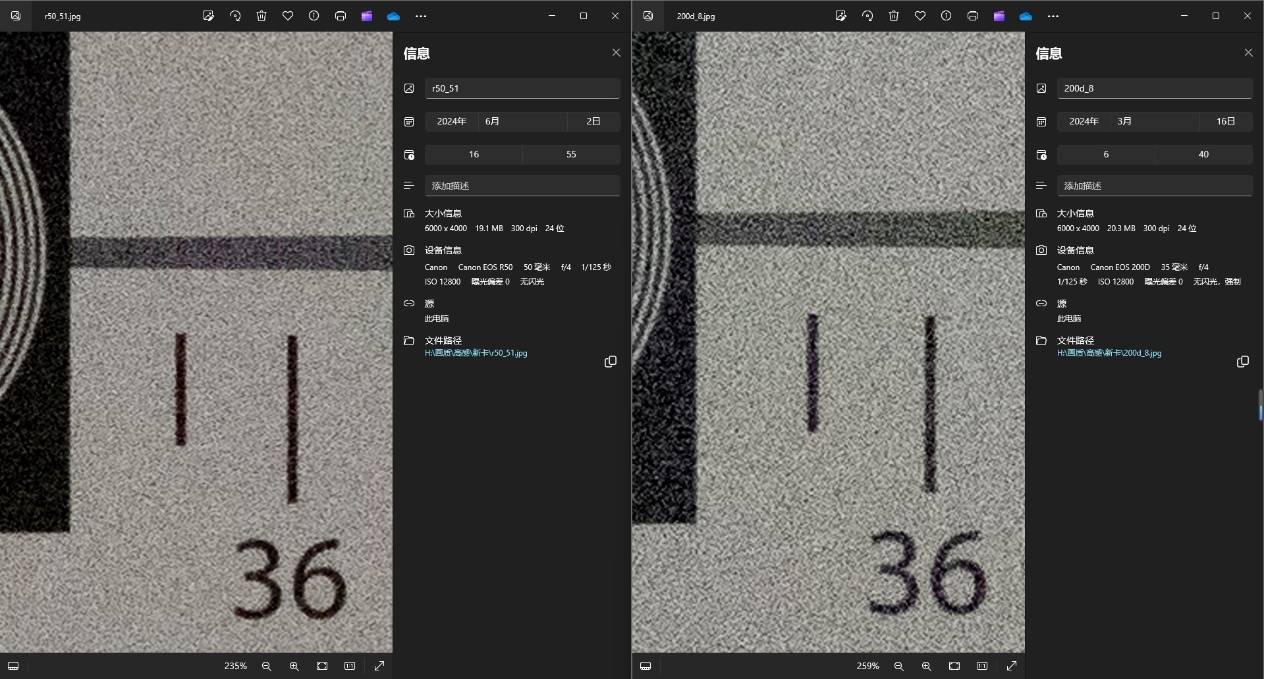Close the 信息 panel in 200d_8 window
Screen dimensions: 1264x679
1248,53
